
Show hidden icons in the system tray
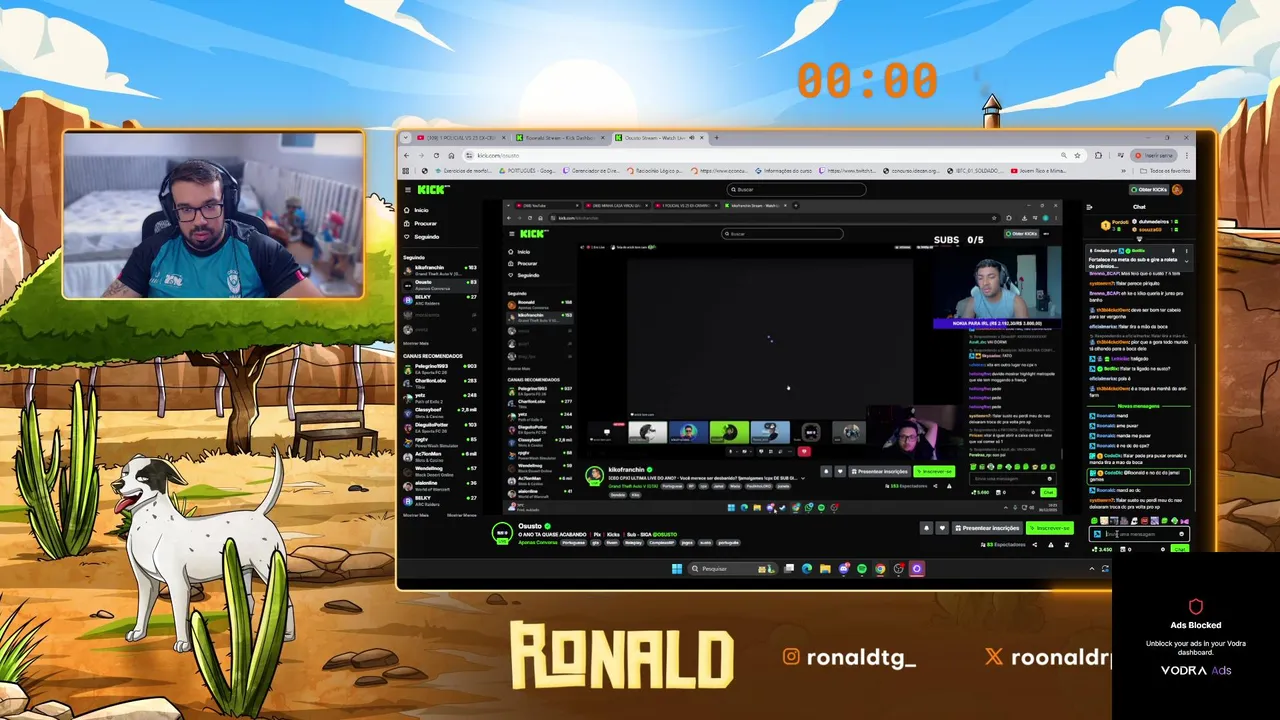(x=1092, y=569)
